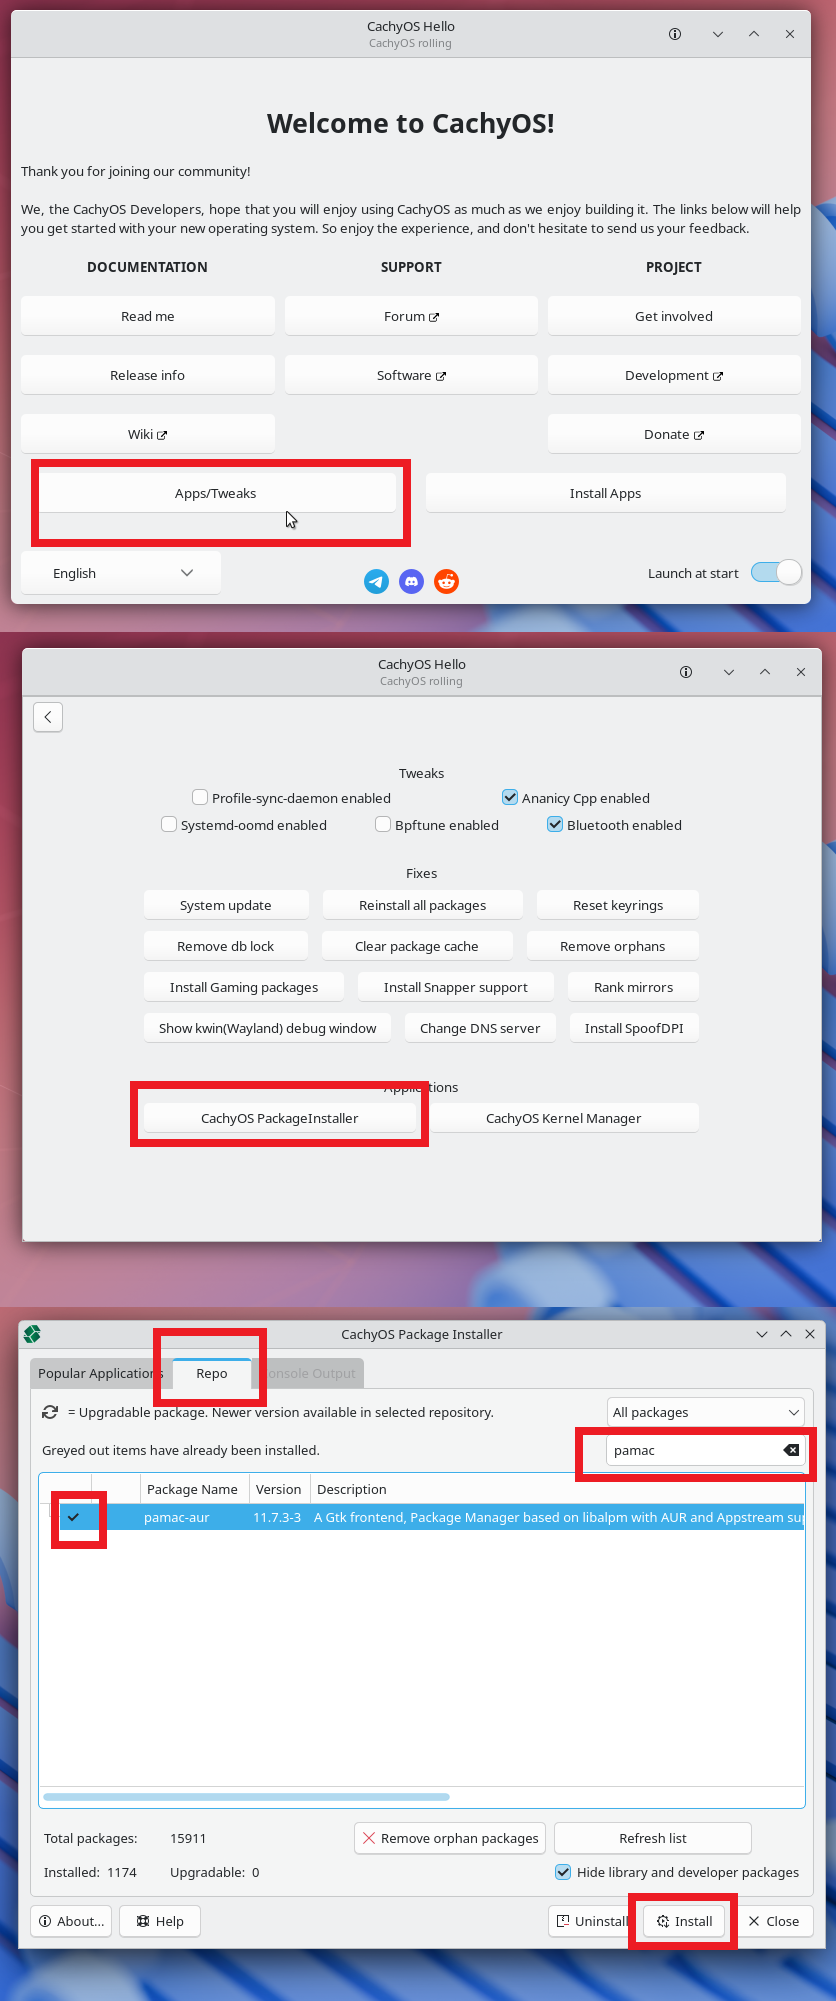Open Release info

(x=148, y=375)
